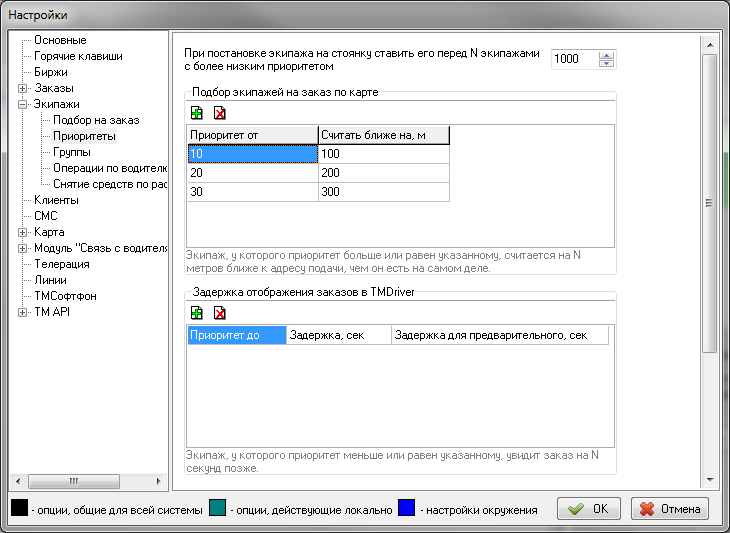Select Подбор на заказ in tree
The height and width of the screenshot is (533, 730).
click(x=96, y=120)
